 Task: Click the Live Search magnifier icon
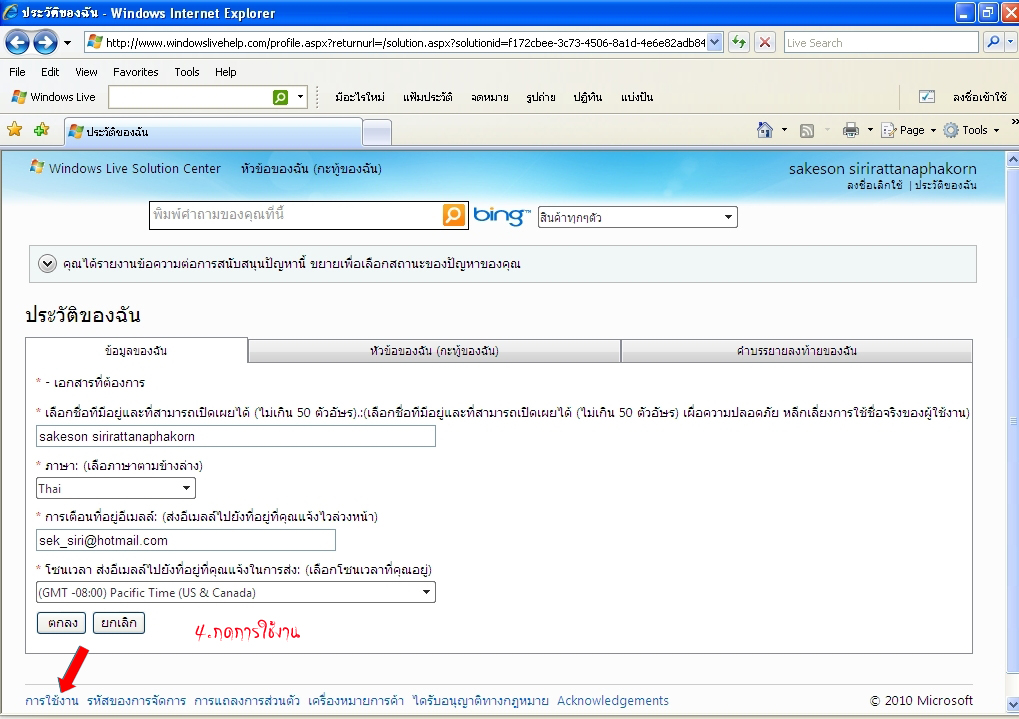[x=993, y=43]
